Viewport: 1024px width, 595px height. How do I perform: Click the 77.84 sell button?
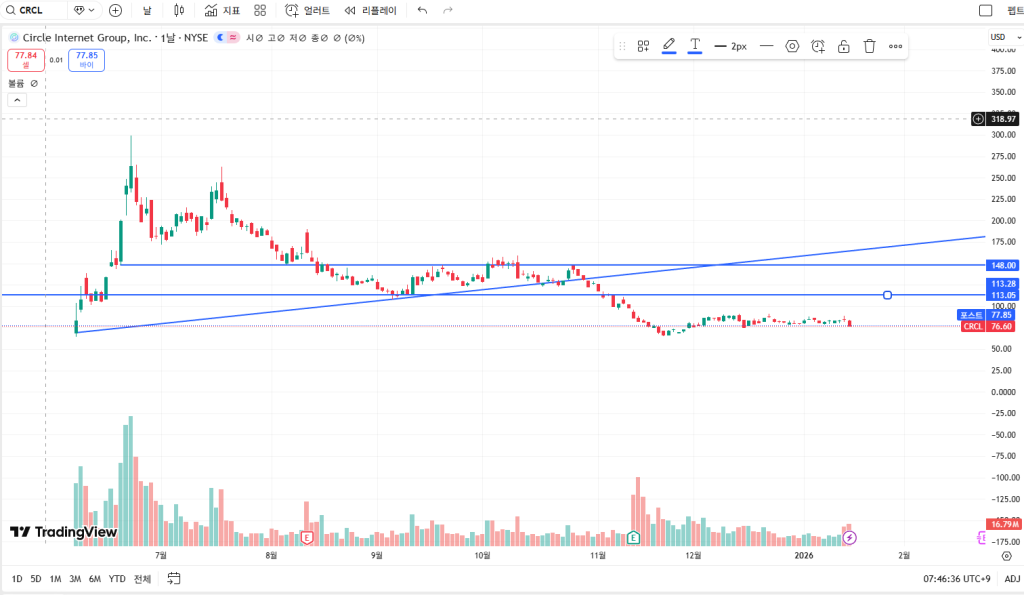25,60
